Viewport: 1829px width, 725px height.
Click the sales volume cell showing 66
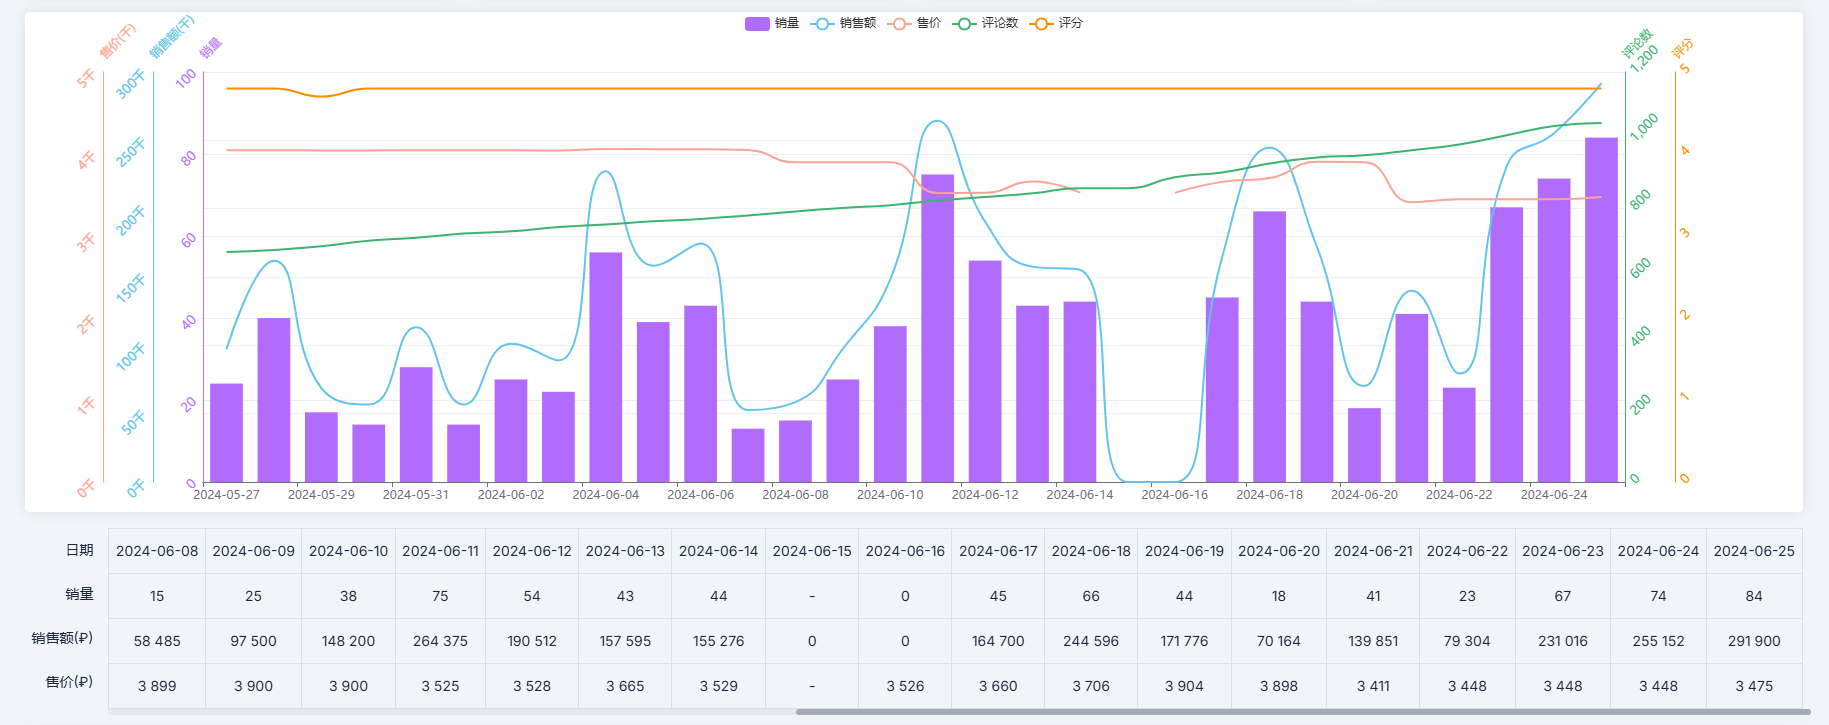(1091, 596)
